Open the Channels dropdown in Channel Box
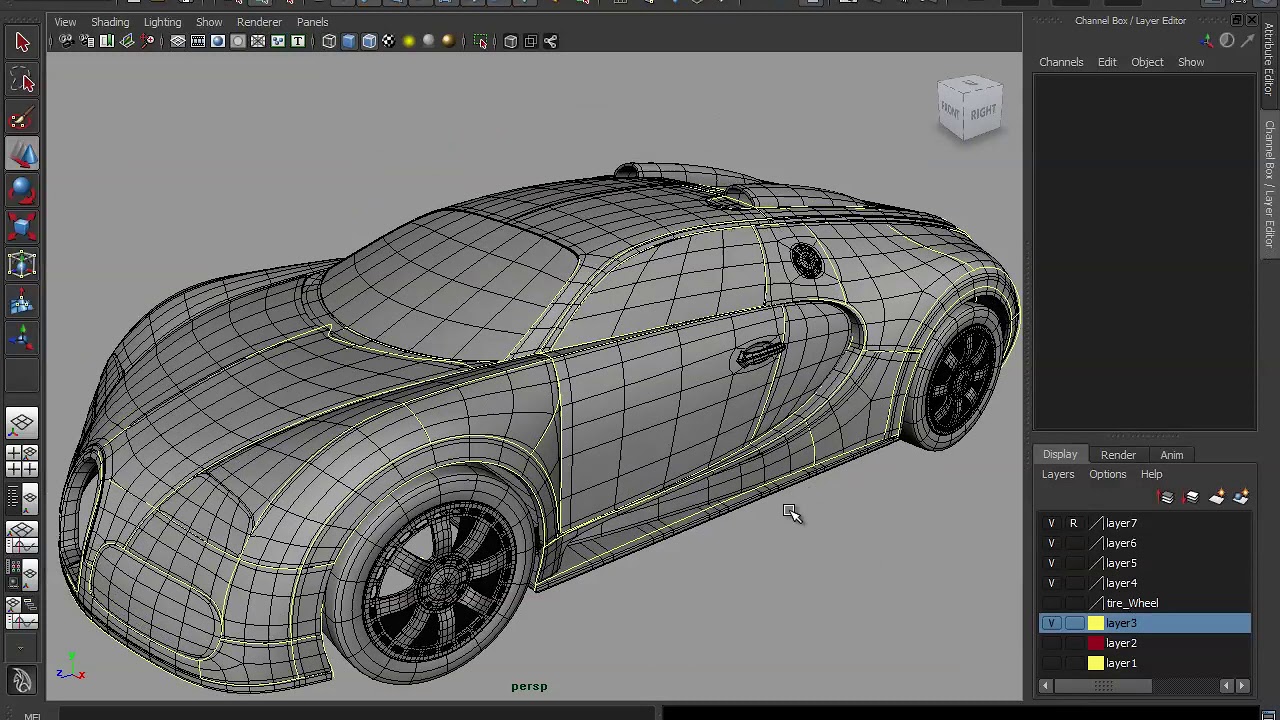Viewport: 1280px width, 720px height. pyautogui.click(x=1060, y=62)
